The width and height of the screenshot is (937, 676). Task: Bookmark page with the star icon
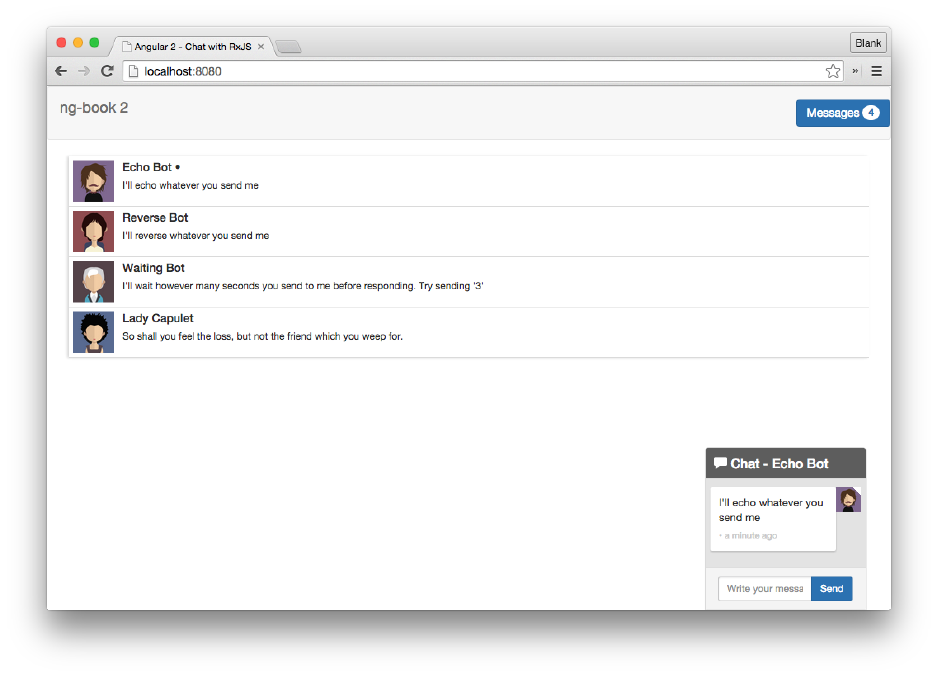coord(832,71)
